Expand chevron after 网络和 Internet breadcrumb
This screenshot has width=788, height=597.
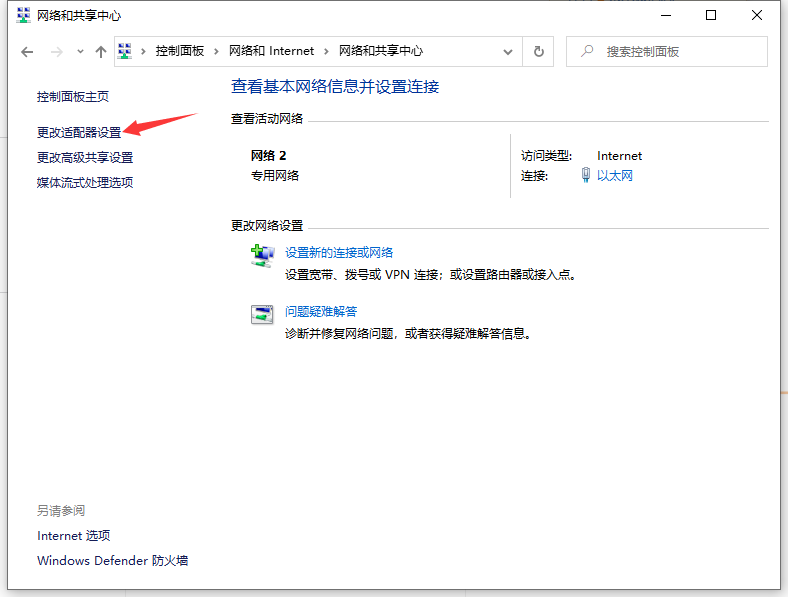[326, 51]
